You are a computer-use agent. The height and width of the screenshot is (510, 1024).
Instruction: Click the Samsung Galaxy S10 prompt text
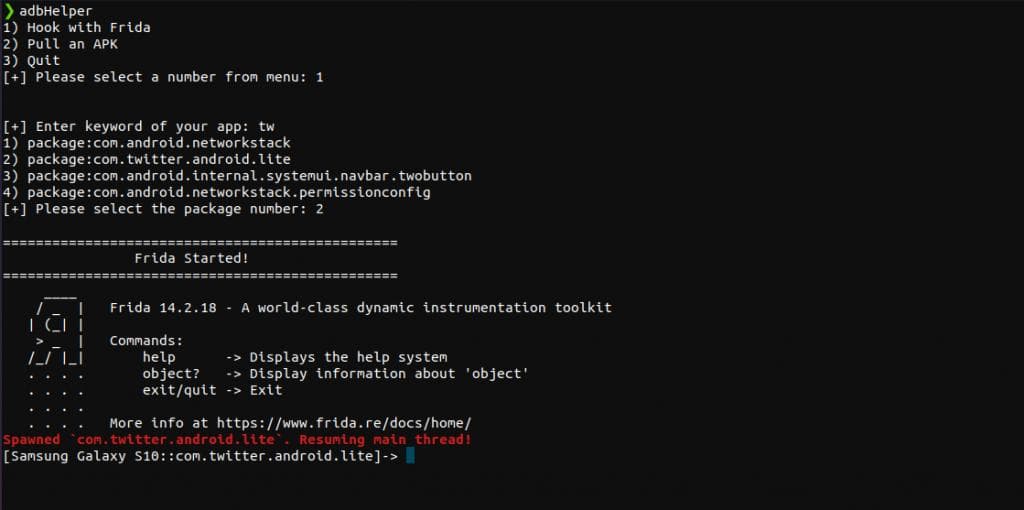200,456
